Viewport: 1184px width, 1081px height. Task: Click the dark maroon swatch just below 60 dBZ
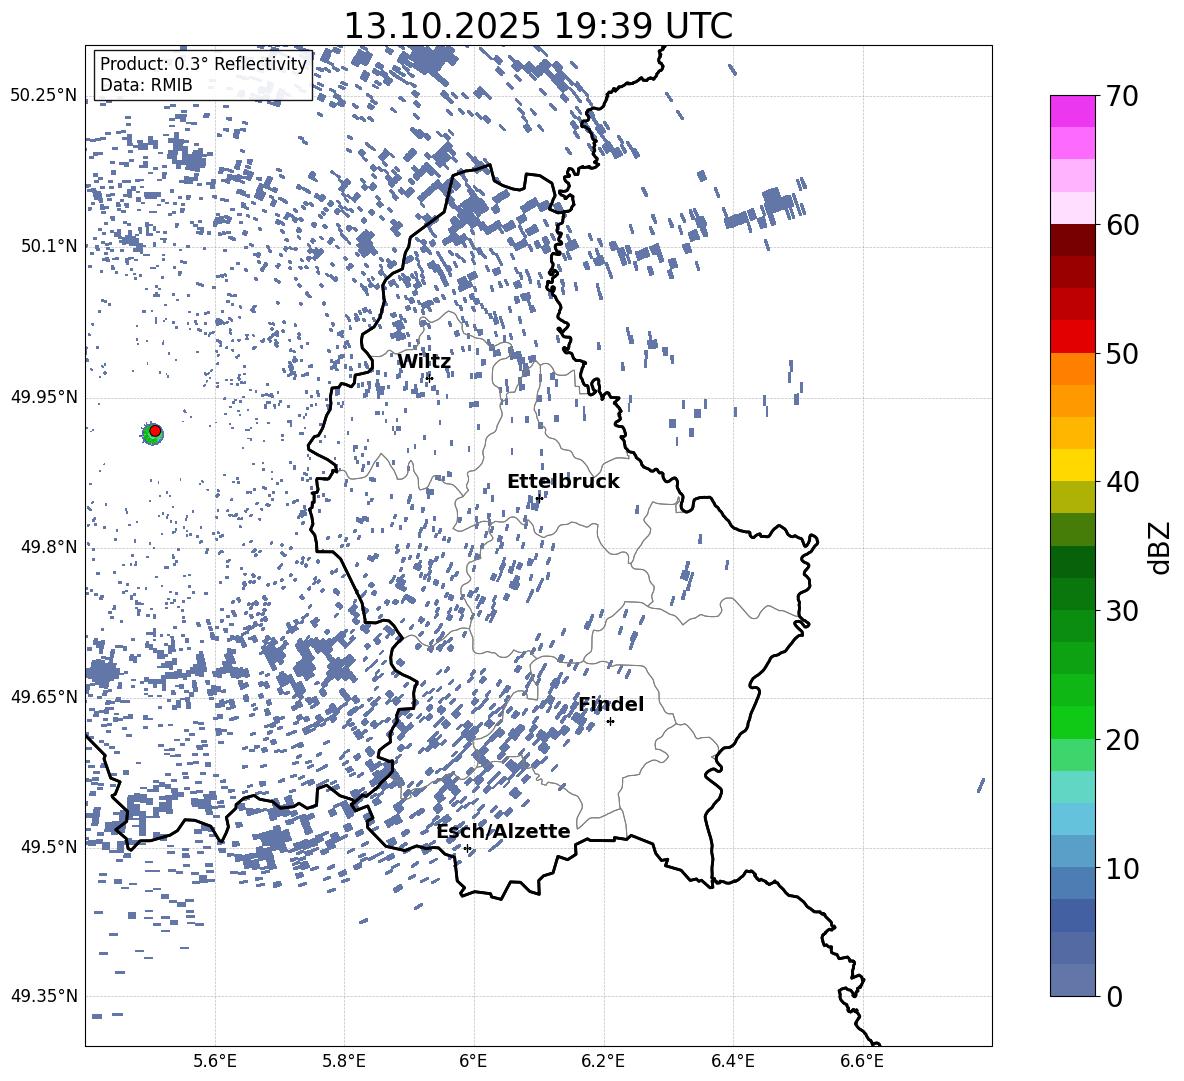1073,240
